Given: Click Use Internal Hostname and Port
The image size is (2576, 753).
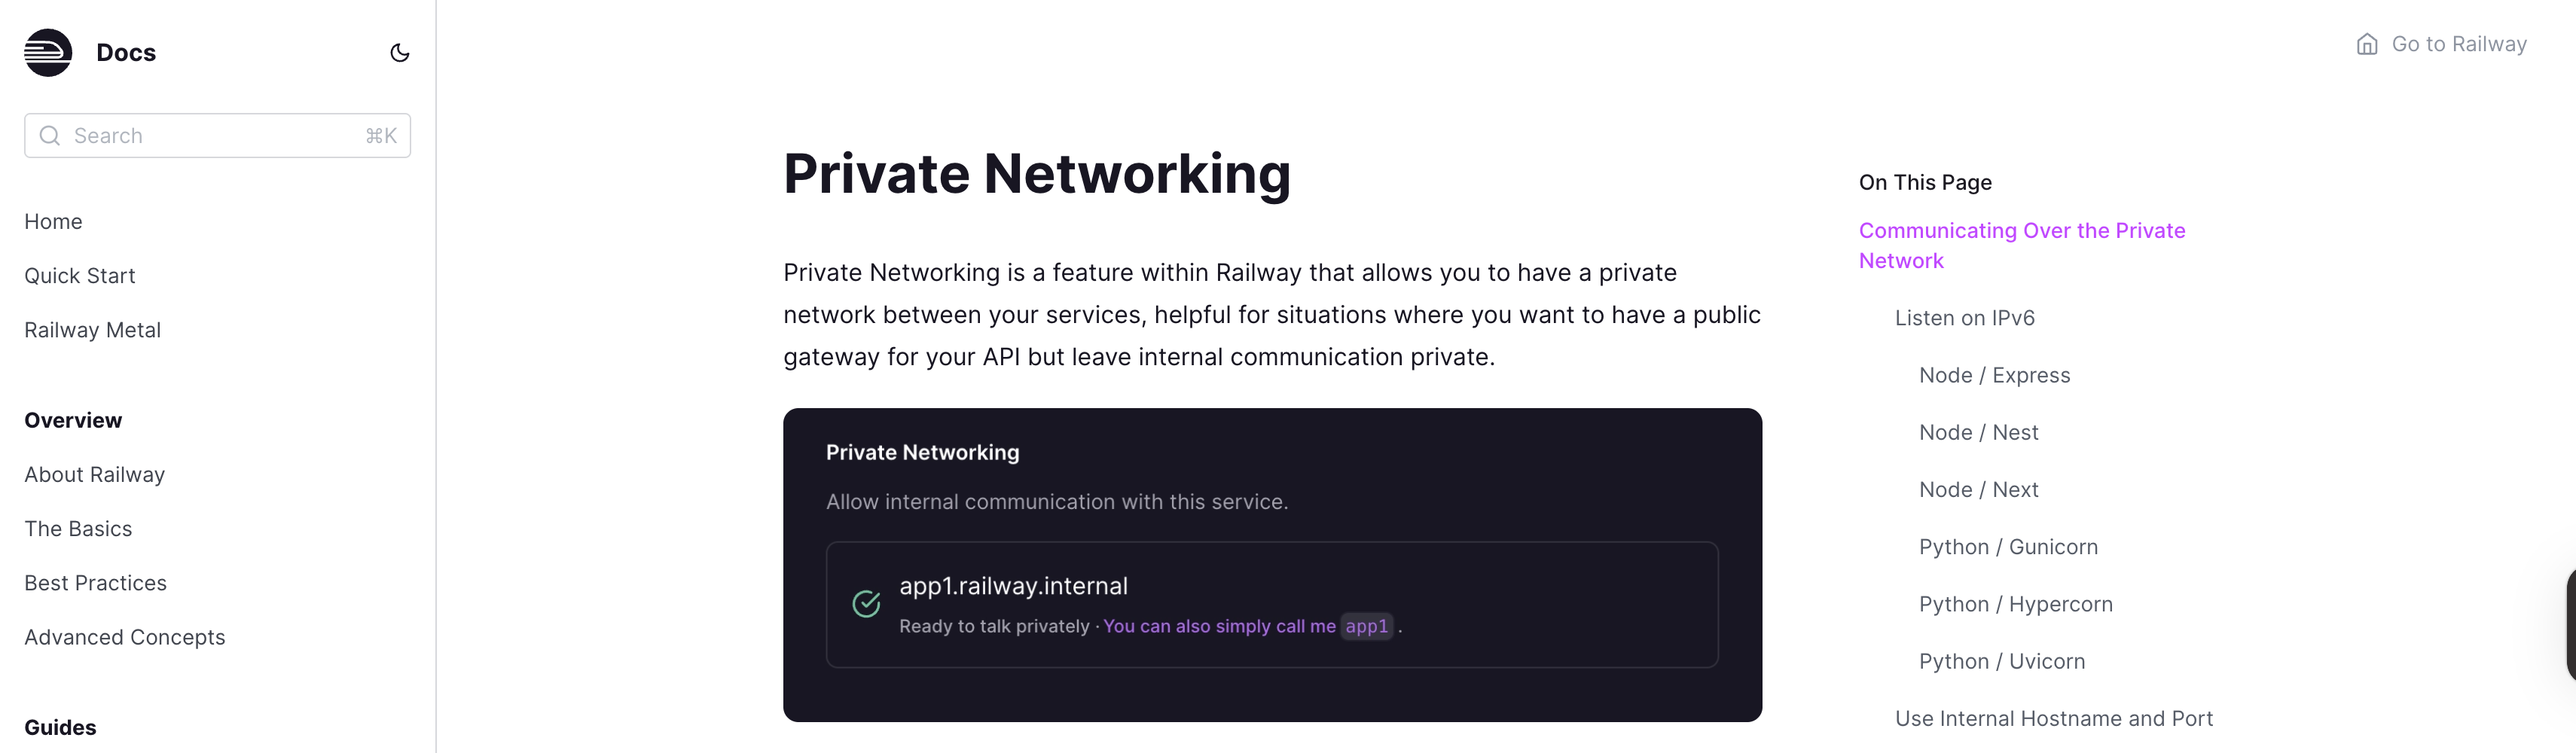Looking at the screenshot, I should [2053, 717].
